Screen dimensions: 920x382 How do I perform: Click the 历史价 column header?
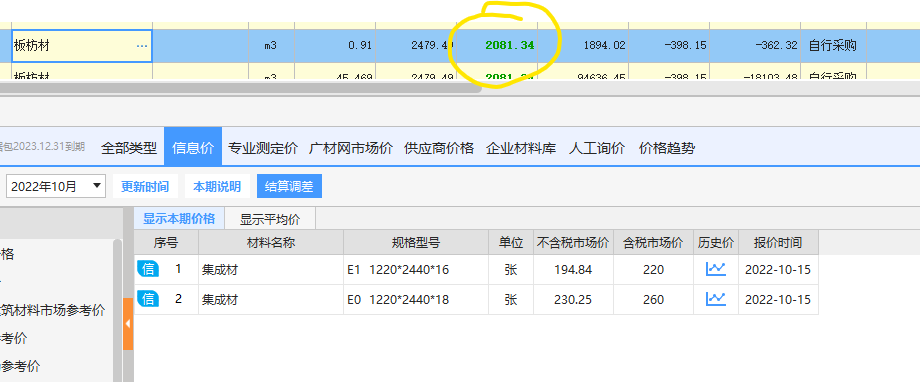coord(716,242)
